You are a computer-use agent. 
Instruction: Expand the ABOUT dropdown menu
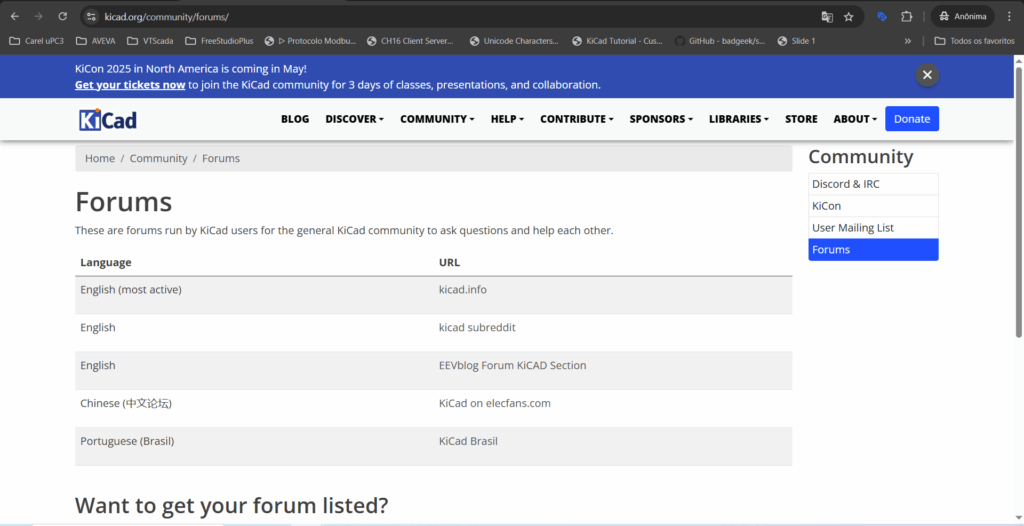pos(855,119)
